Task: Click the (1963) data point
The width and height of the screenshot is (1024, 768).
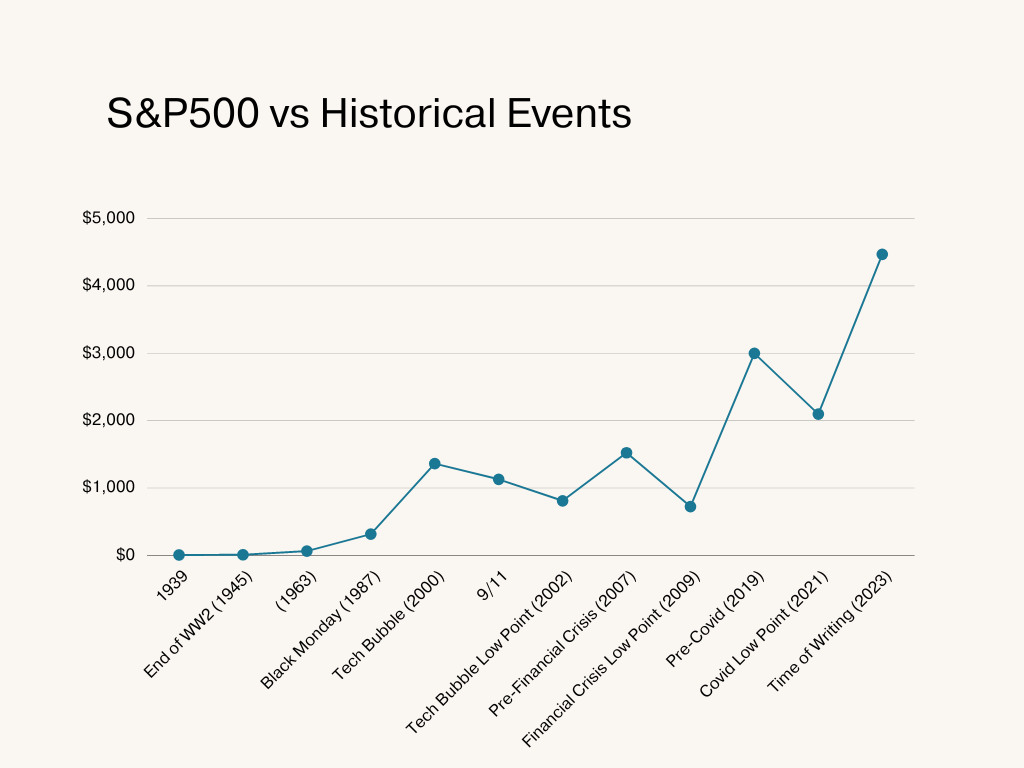Action: pos(307,551)
